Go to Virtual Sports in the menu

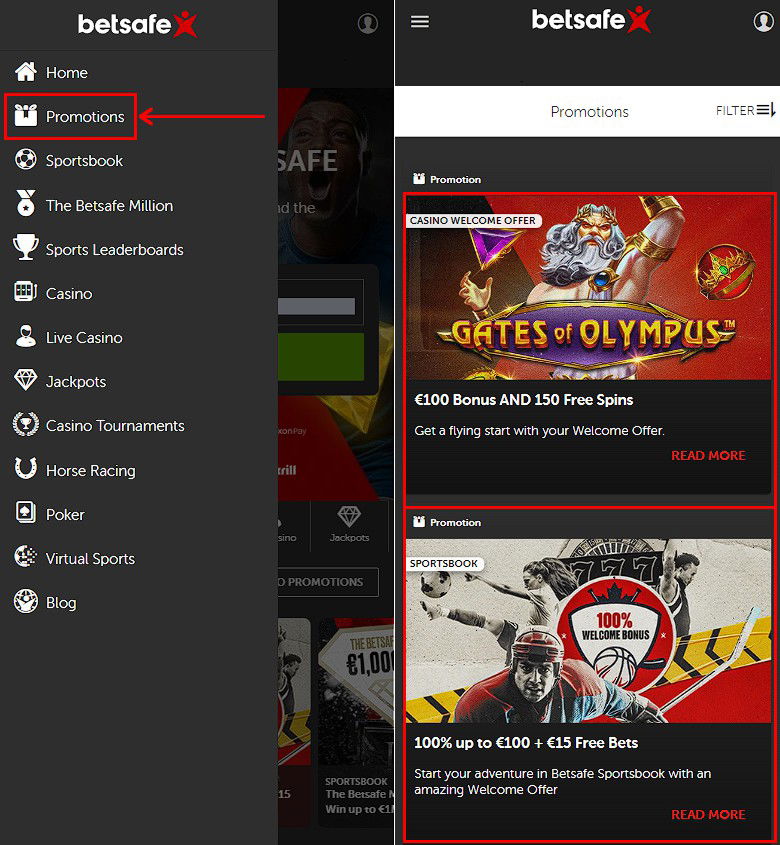tap(90, 559)
